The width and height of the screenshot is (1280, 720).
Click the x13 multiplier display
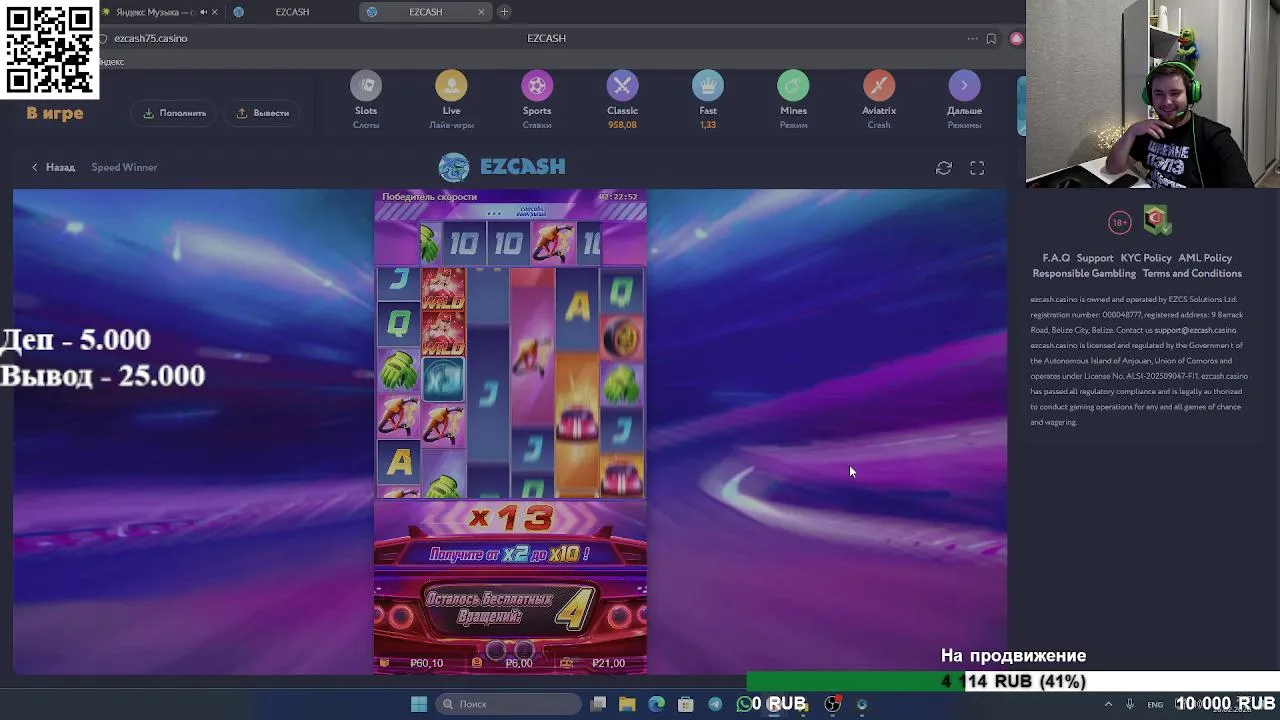point(510,518)
